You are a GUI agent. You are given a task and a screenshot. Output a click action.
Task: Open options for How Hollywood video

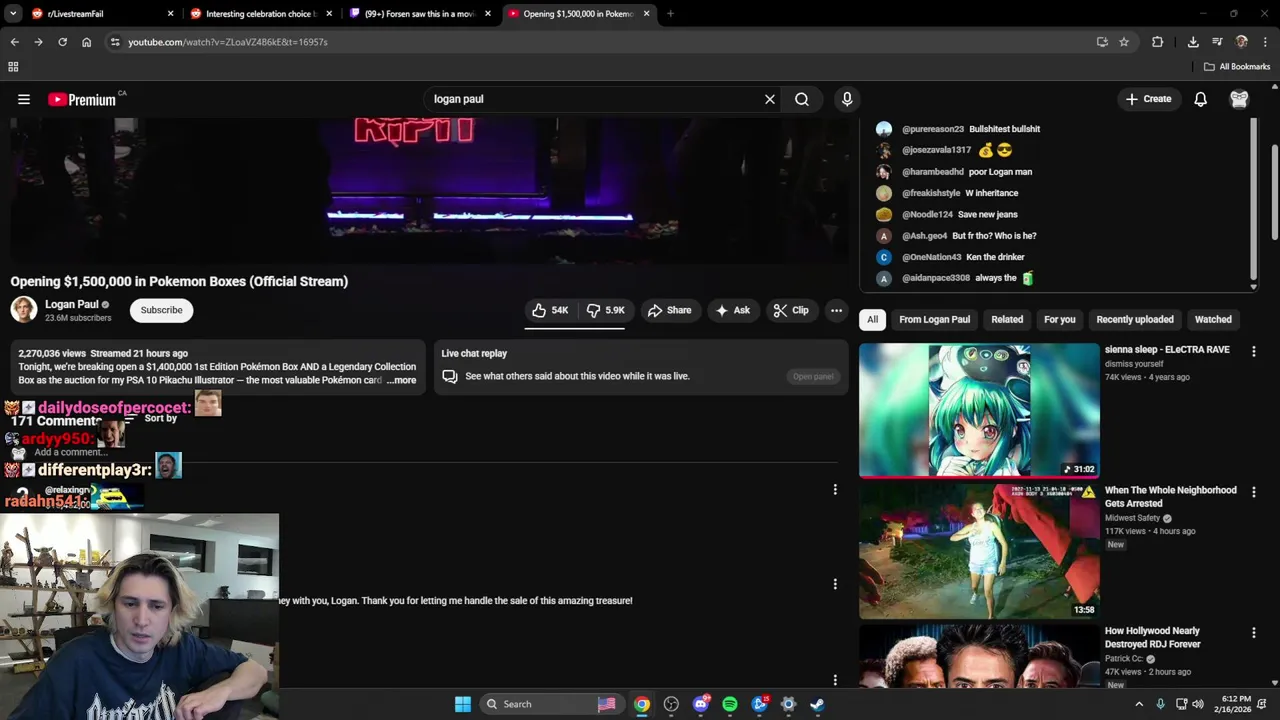point(1253,633)
